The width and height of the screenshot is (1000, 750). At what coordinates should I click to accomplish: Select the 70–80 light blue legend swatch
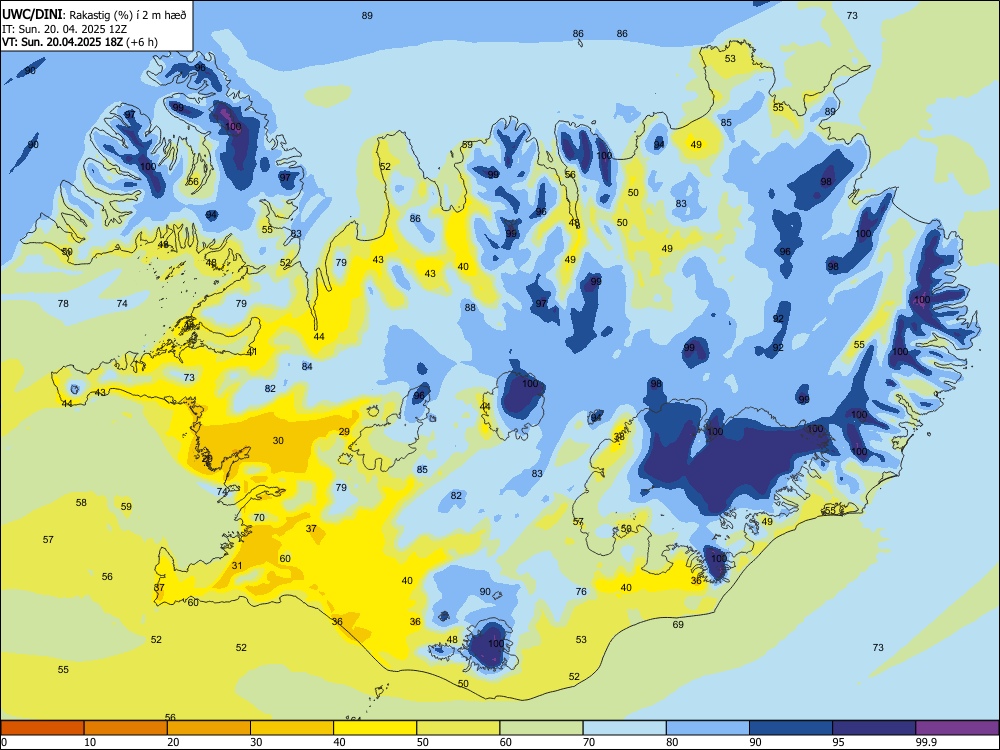click(624, 728)
